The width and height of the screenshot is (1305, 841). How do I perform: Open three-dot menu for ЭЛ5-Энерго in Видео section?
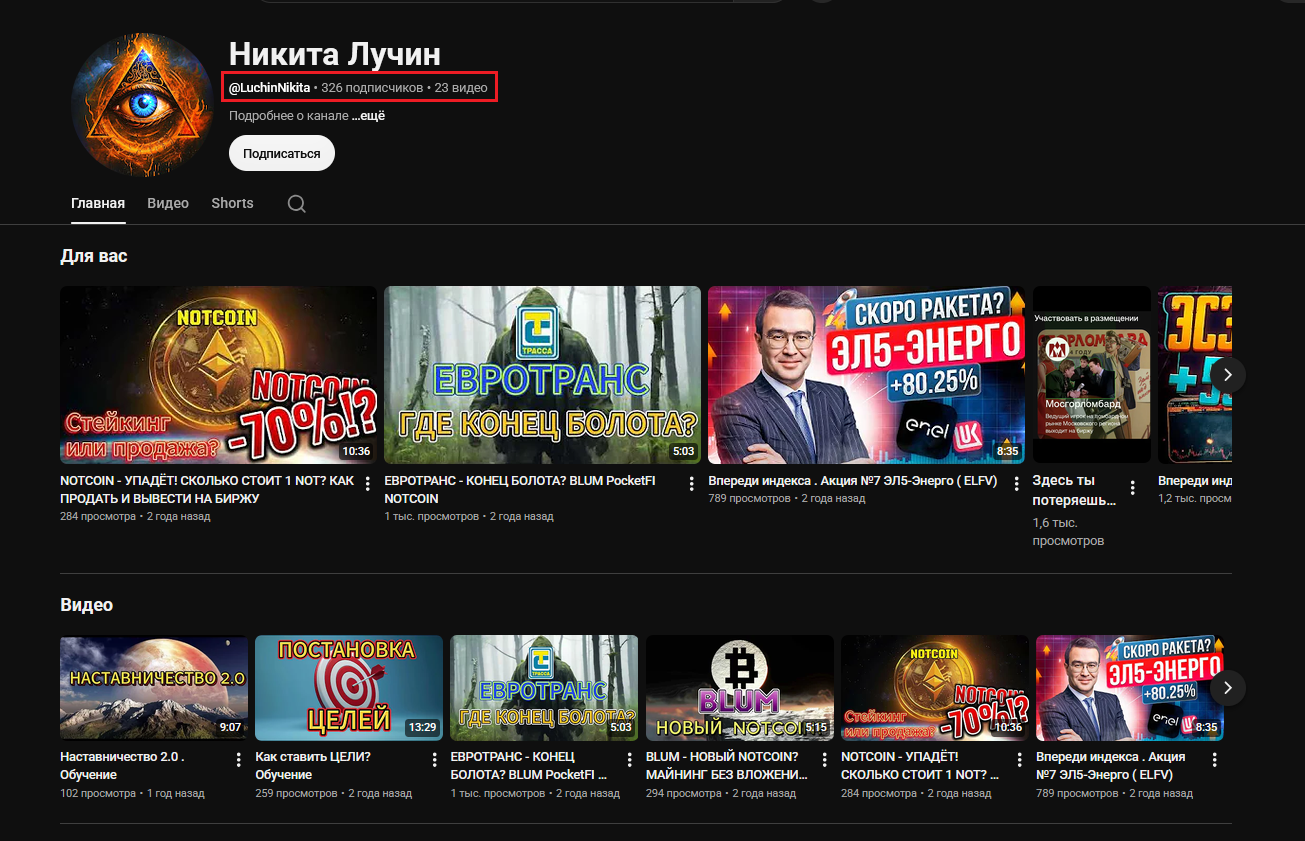coord(1215,760)
